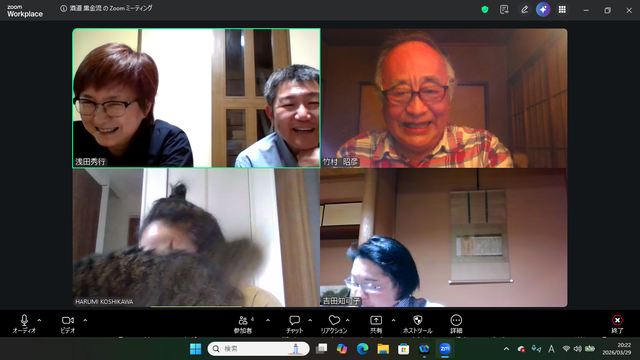Click the pen and language tray icon
The image size is (640, 360).
(536, 349)
